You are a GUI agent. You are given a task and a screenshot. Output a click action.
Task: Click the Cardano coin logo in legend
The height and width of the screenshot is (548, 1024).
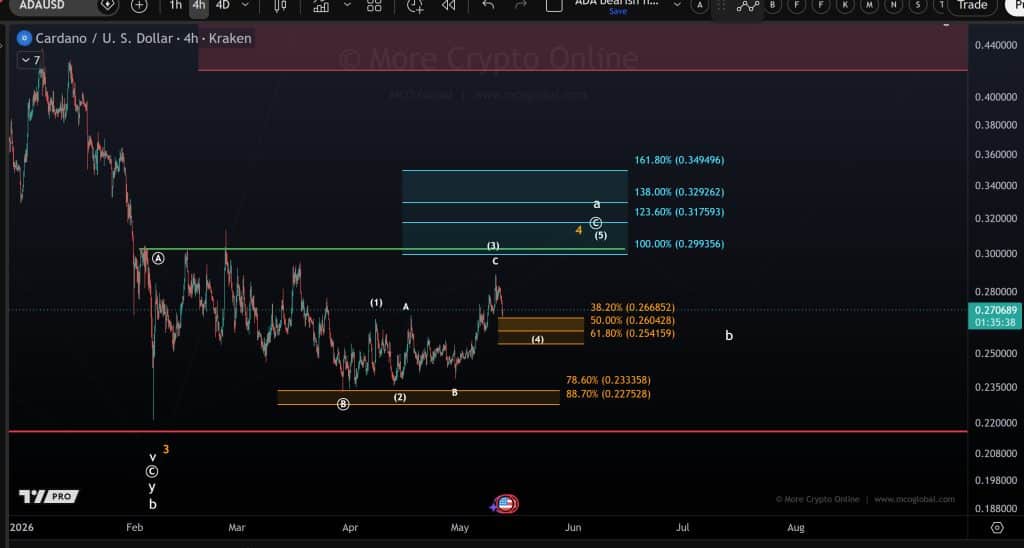pyautogui.click(x=25, y=39)
